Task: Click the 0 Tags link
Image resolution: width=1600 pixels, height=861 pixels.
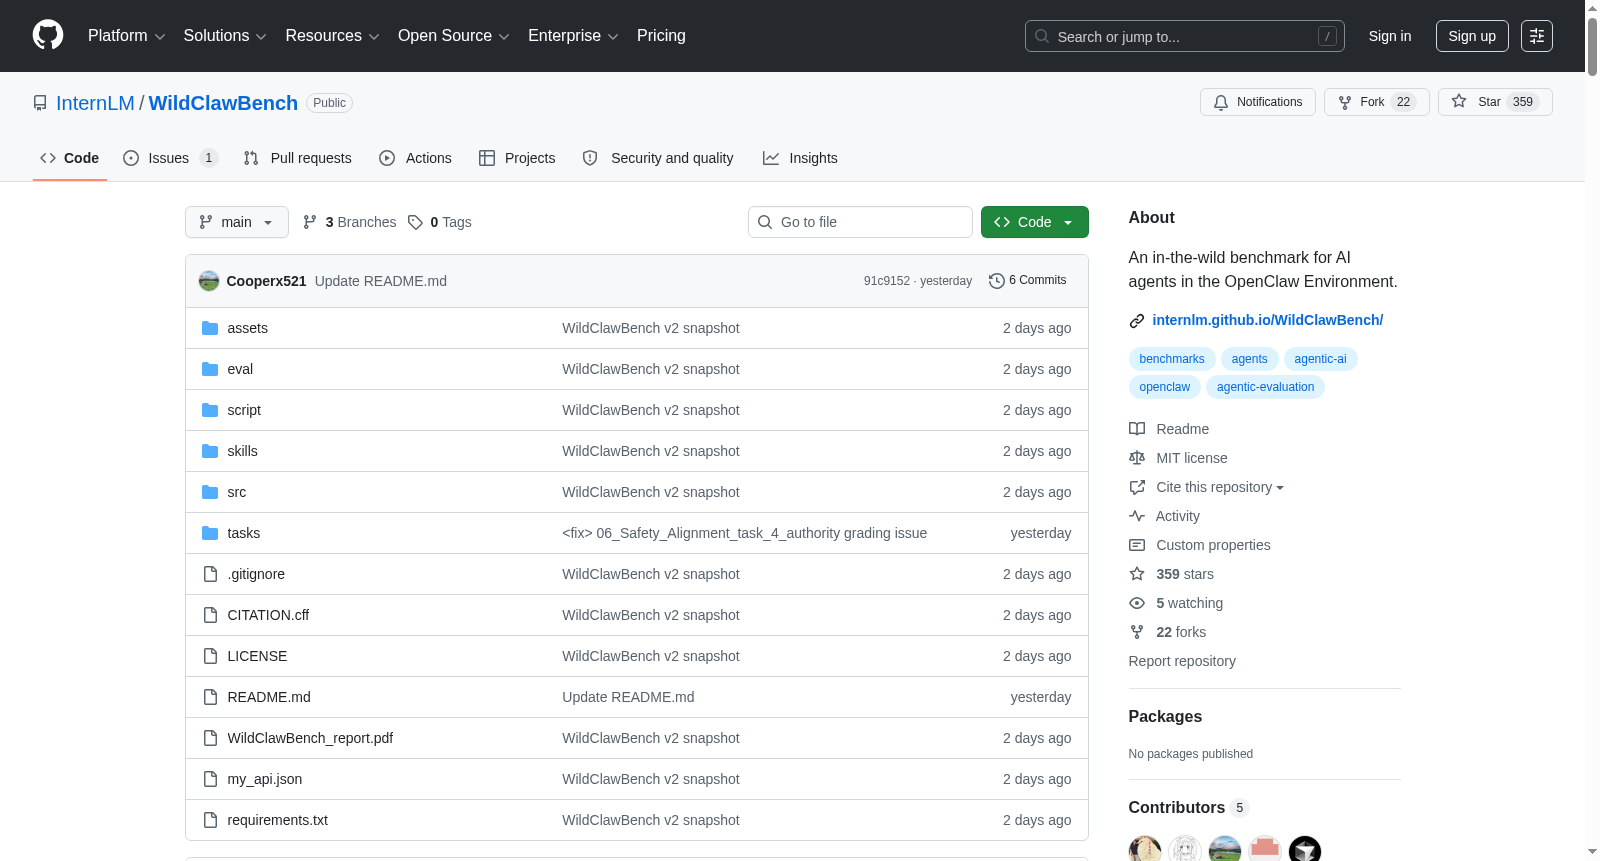Action: pos(439,222)
